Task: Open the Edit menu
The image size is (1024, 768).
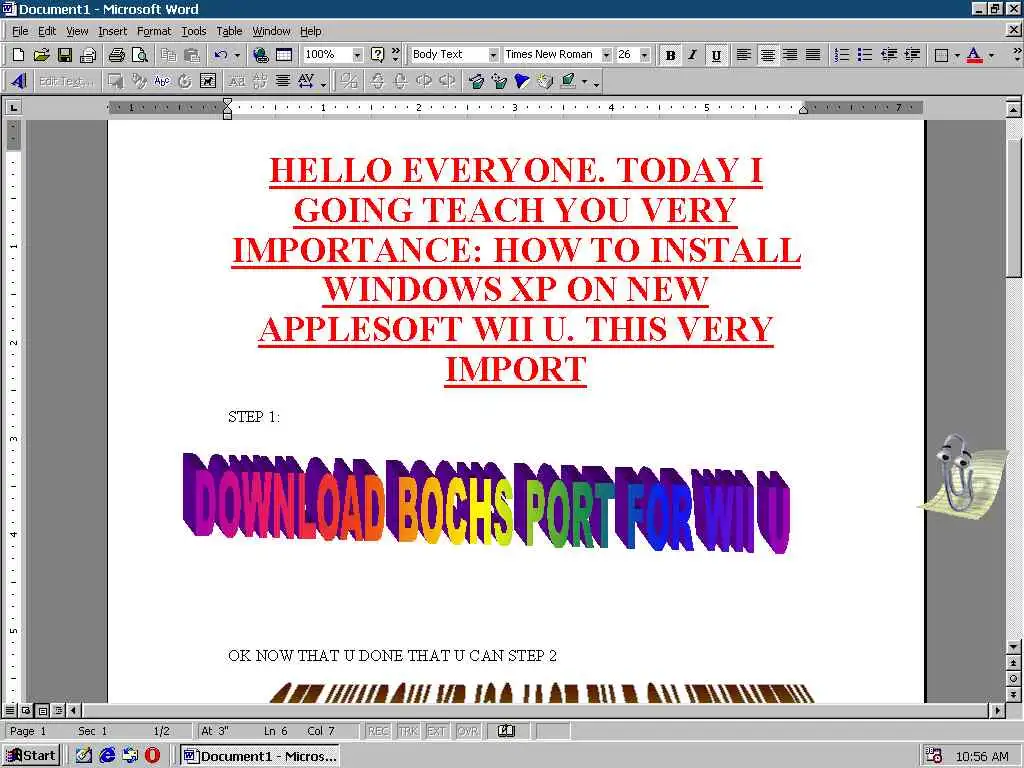Action: click(x=46, y=31)
